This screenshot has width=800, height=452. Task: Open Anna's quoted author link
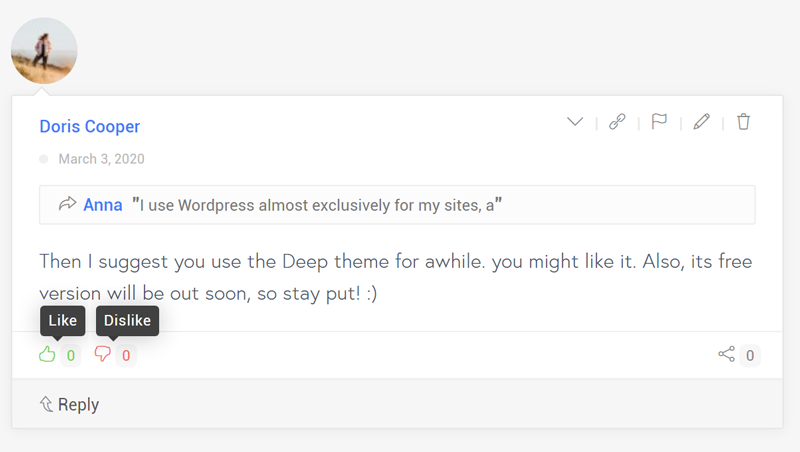point(103,205)
